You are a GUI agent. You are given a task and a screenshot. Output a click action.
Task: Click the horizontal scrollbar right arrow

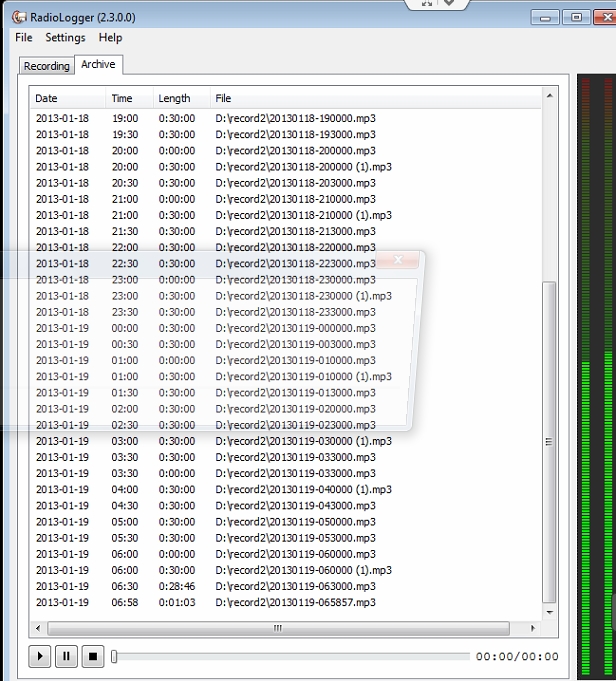533,628
